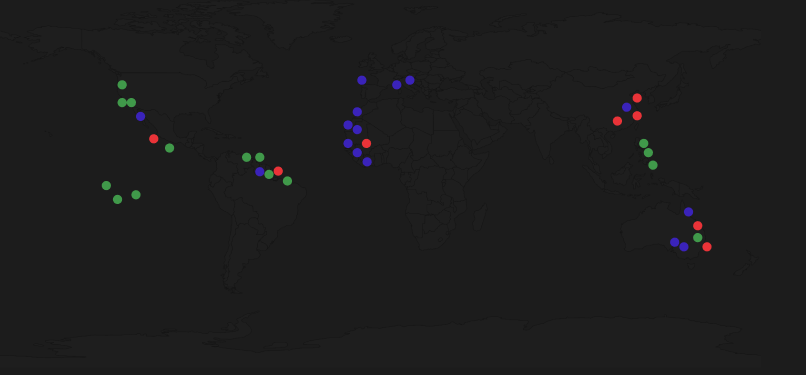Select the southernmost blue dot in West Africa

367,162
